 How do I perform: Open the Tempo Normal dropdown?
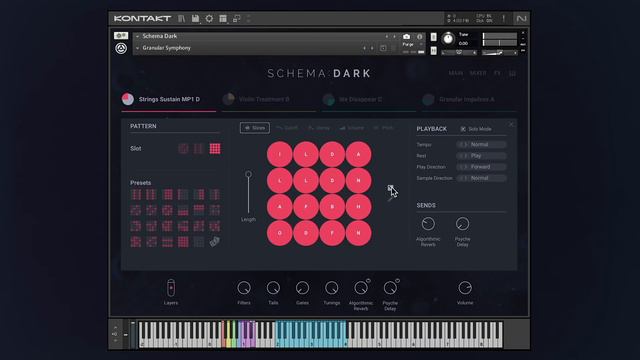coord(482,144)
